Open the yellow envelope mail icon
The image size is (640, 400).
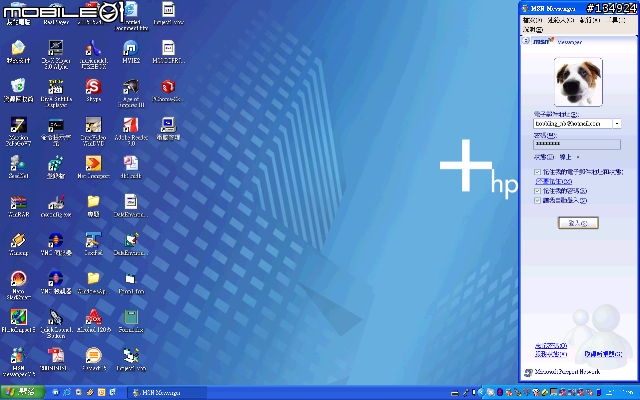pyautogui.click(x=18, y=52)
